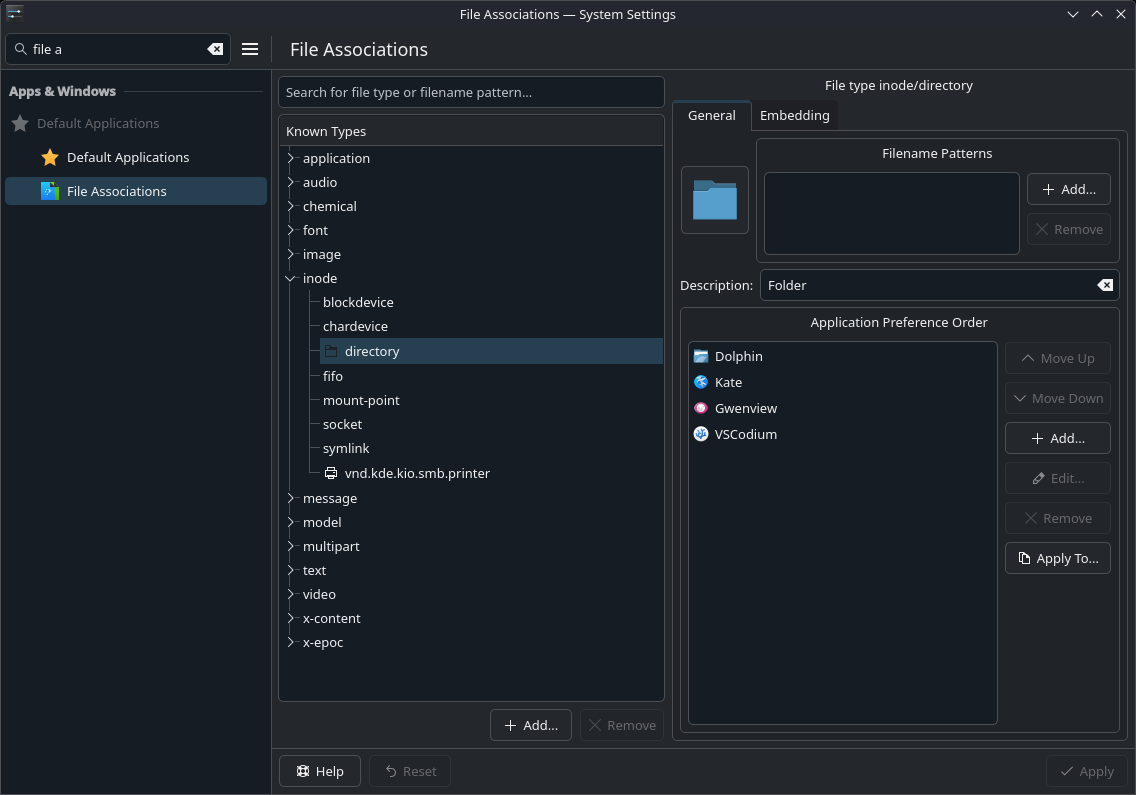Image resolution: width=1136 pixels, height=795 pixels.
Task: Select Kate in application preference list
Action: point(728,383)
